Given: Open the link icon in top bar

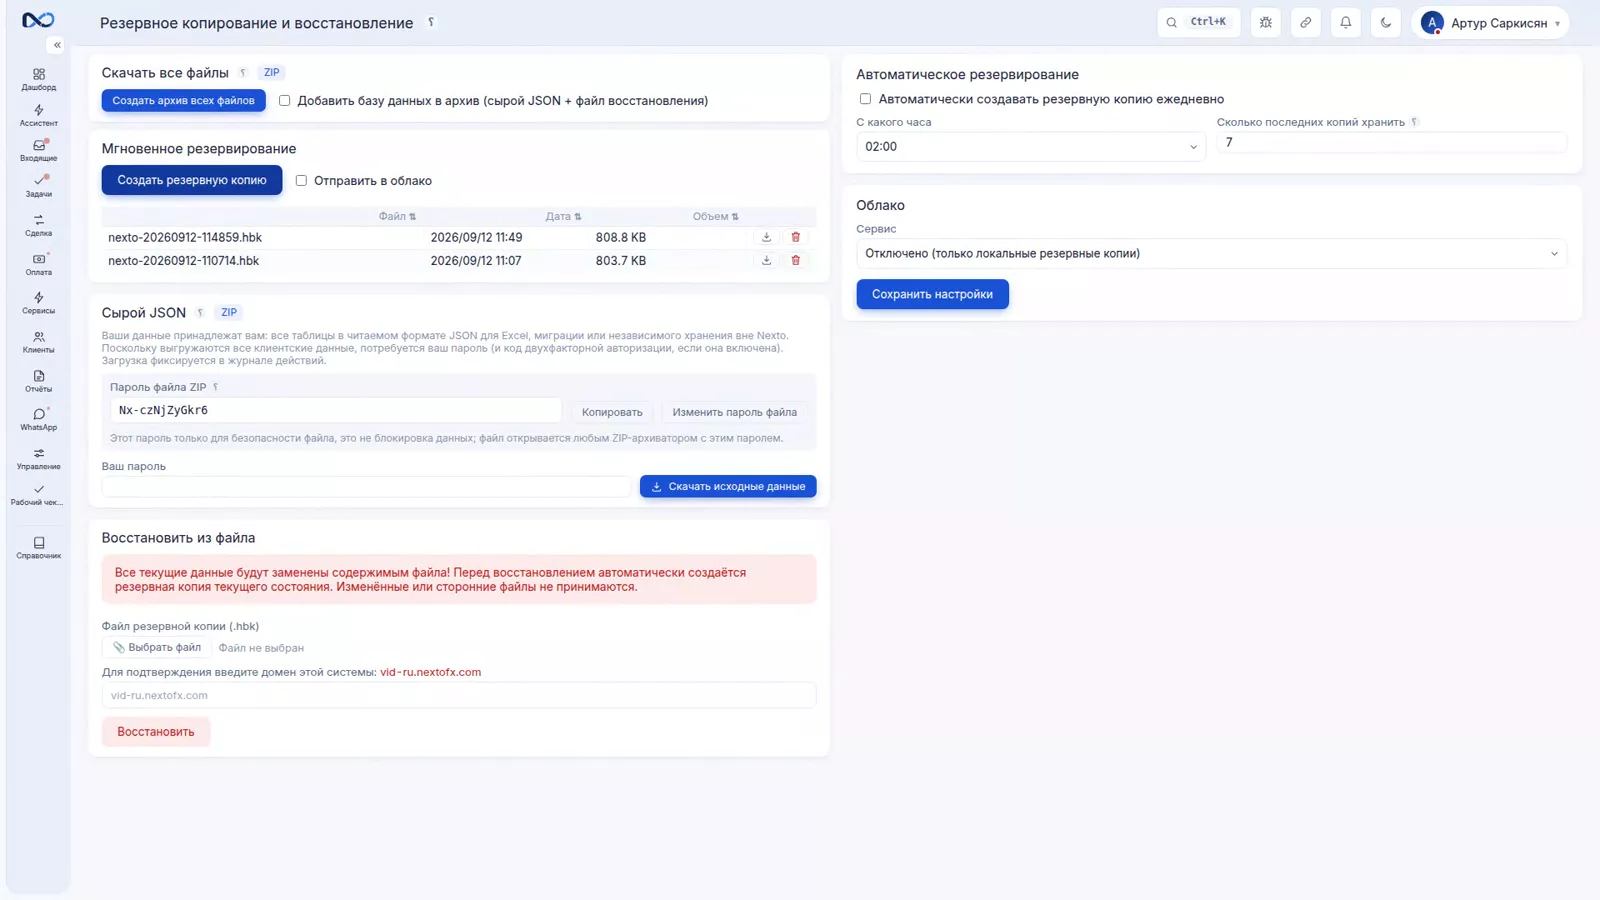Looking at the screenshot, I should 1306,22.
